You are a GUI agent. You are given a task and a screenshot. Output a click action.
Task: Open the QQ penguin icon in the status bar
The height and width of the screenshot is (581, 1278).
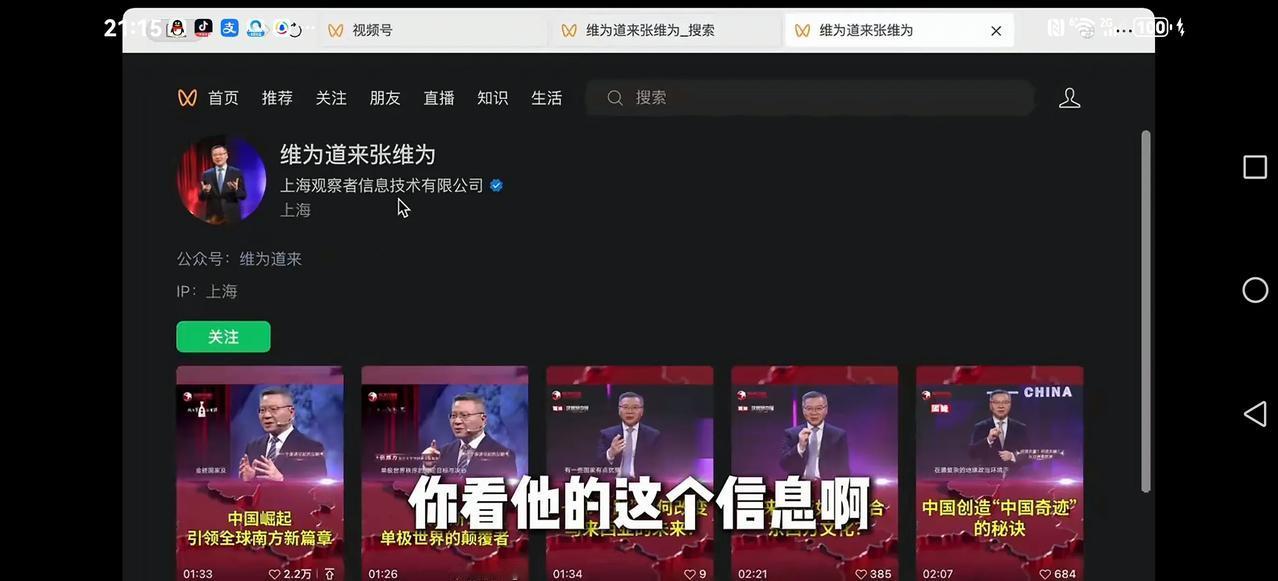[177, 28]
